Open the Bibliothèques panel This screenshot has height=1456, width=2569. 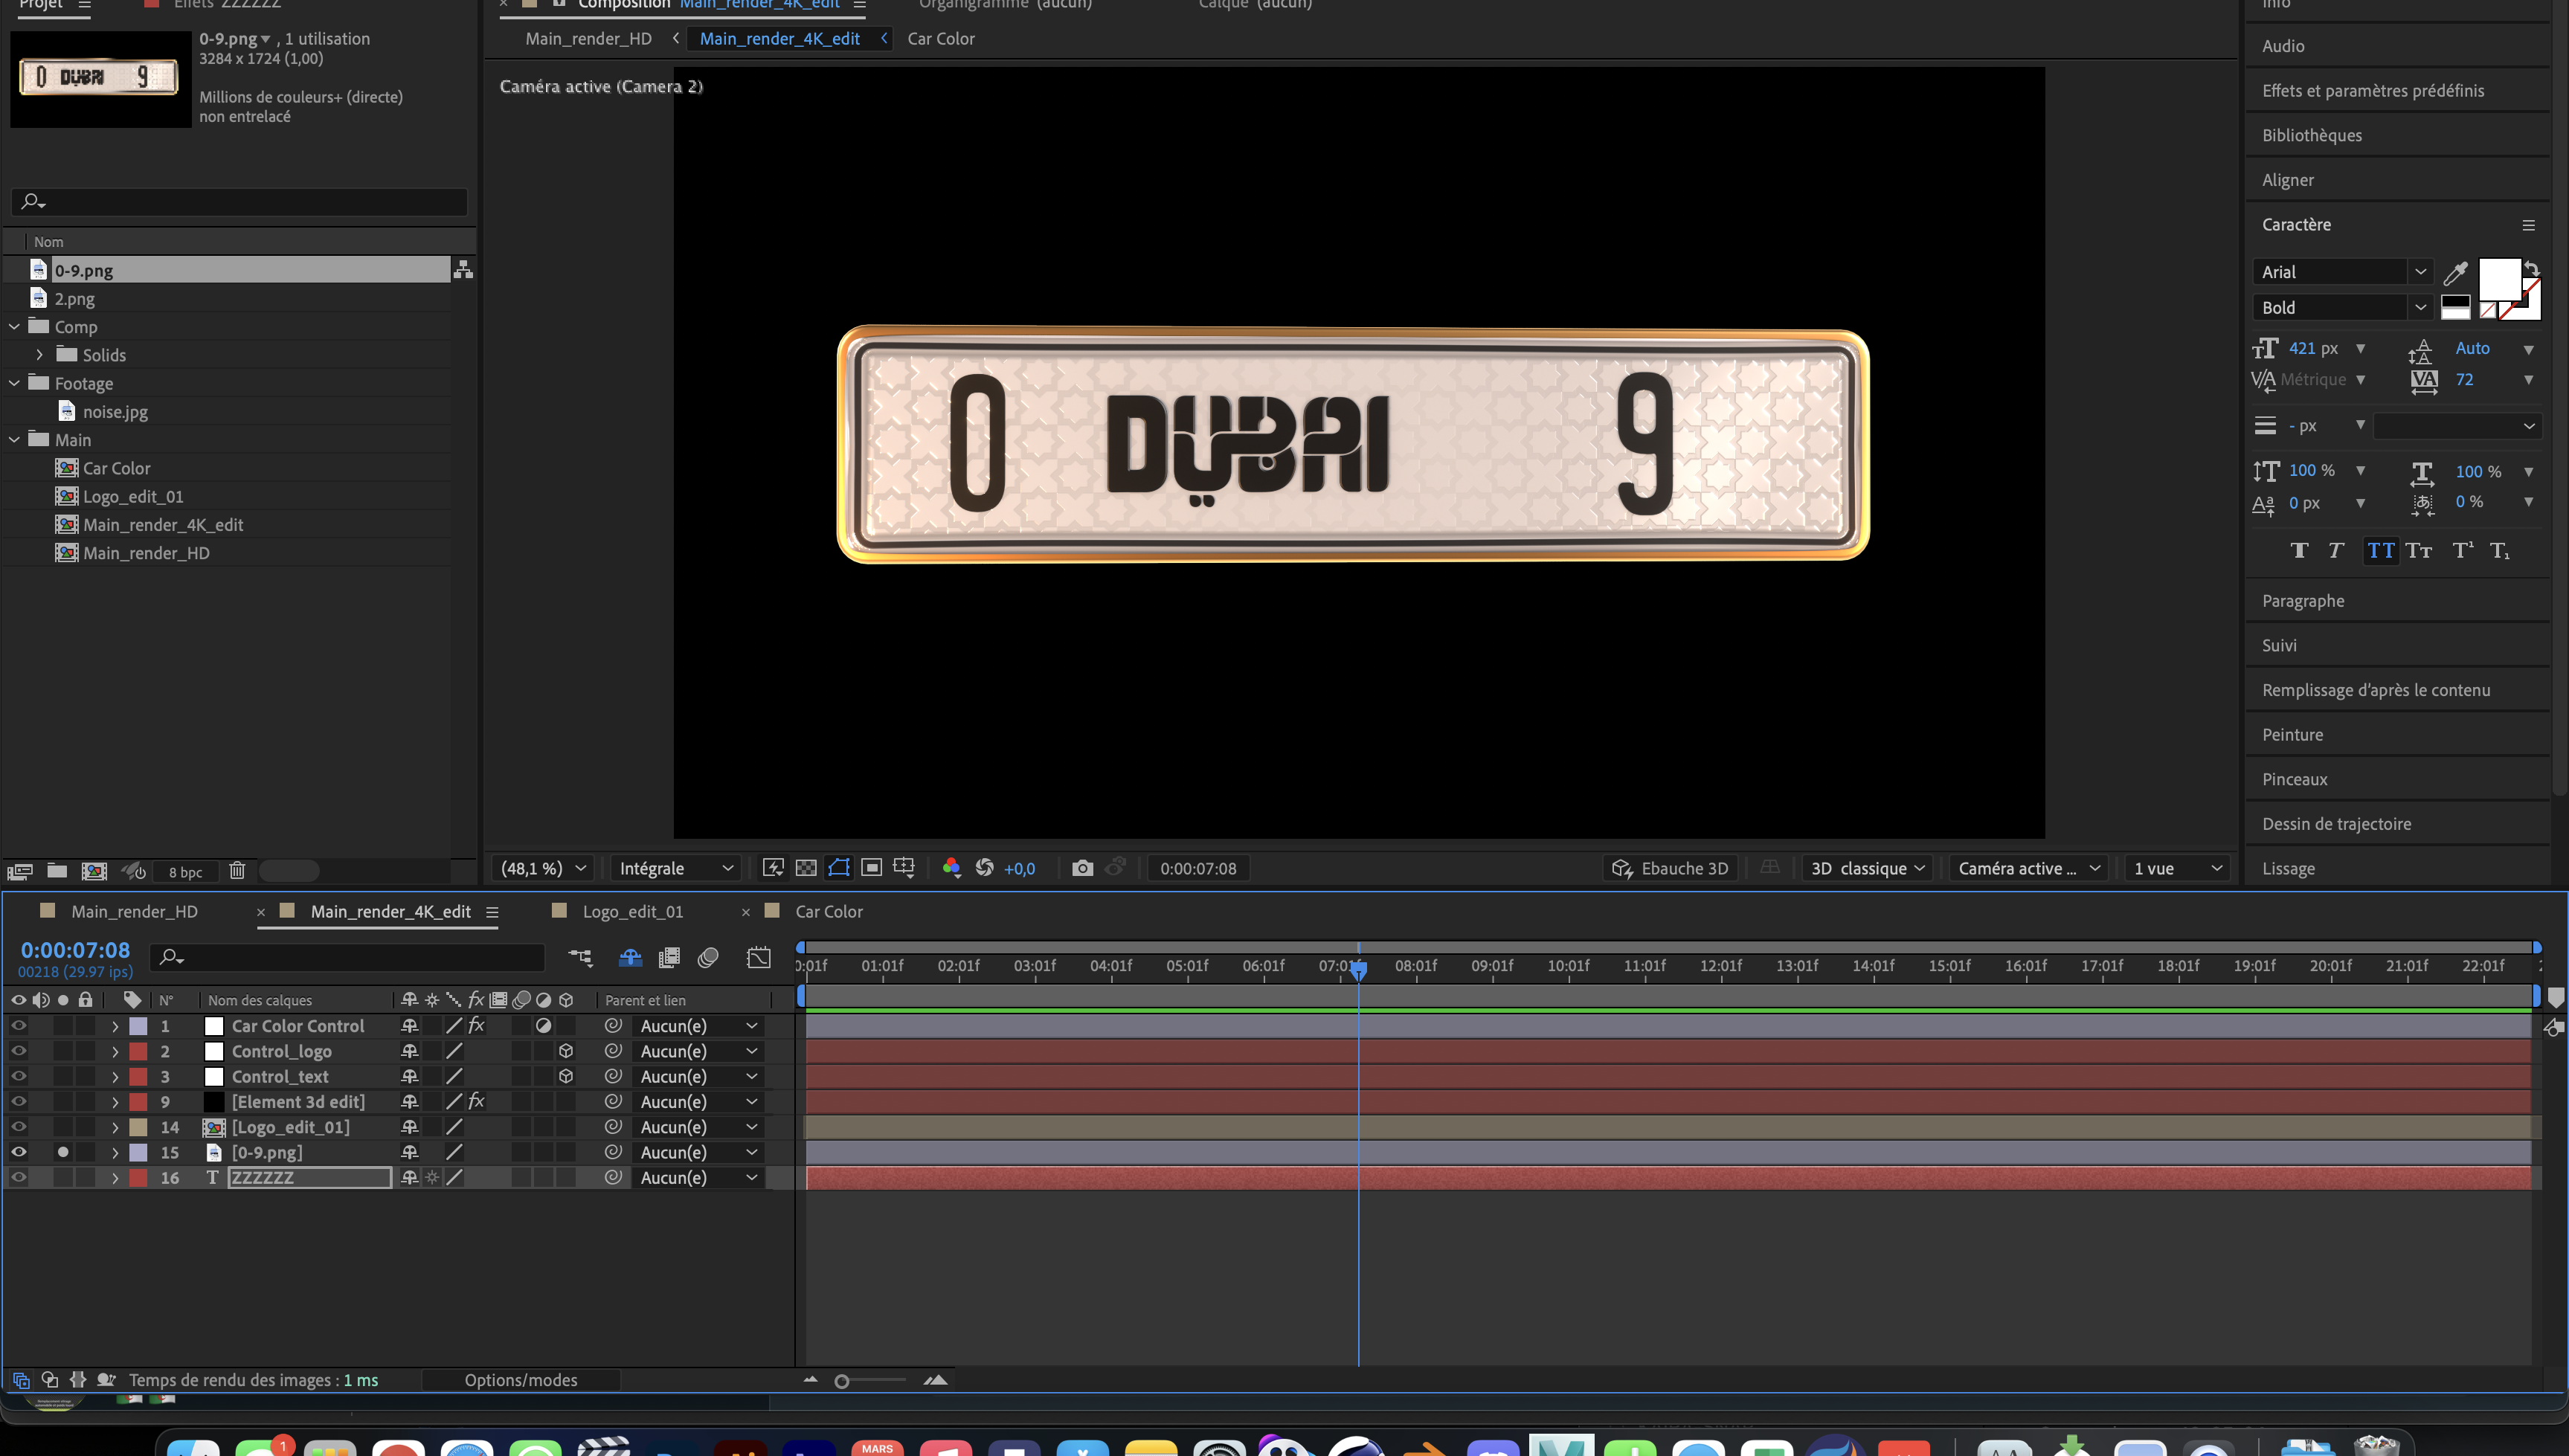(2312, 136)
